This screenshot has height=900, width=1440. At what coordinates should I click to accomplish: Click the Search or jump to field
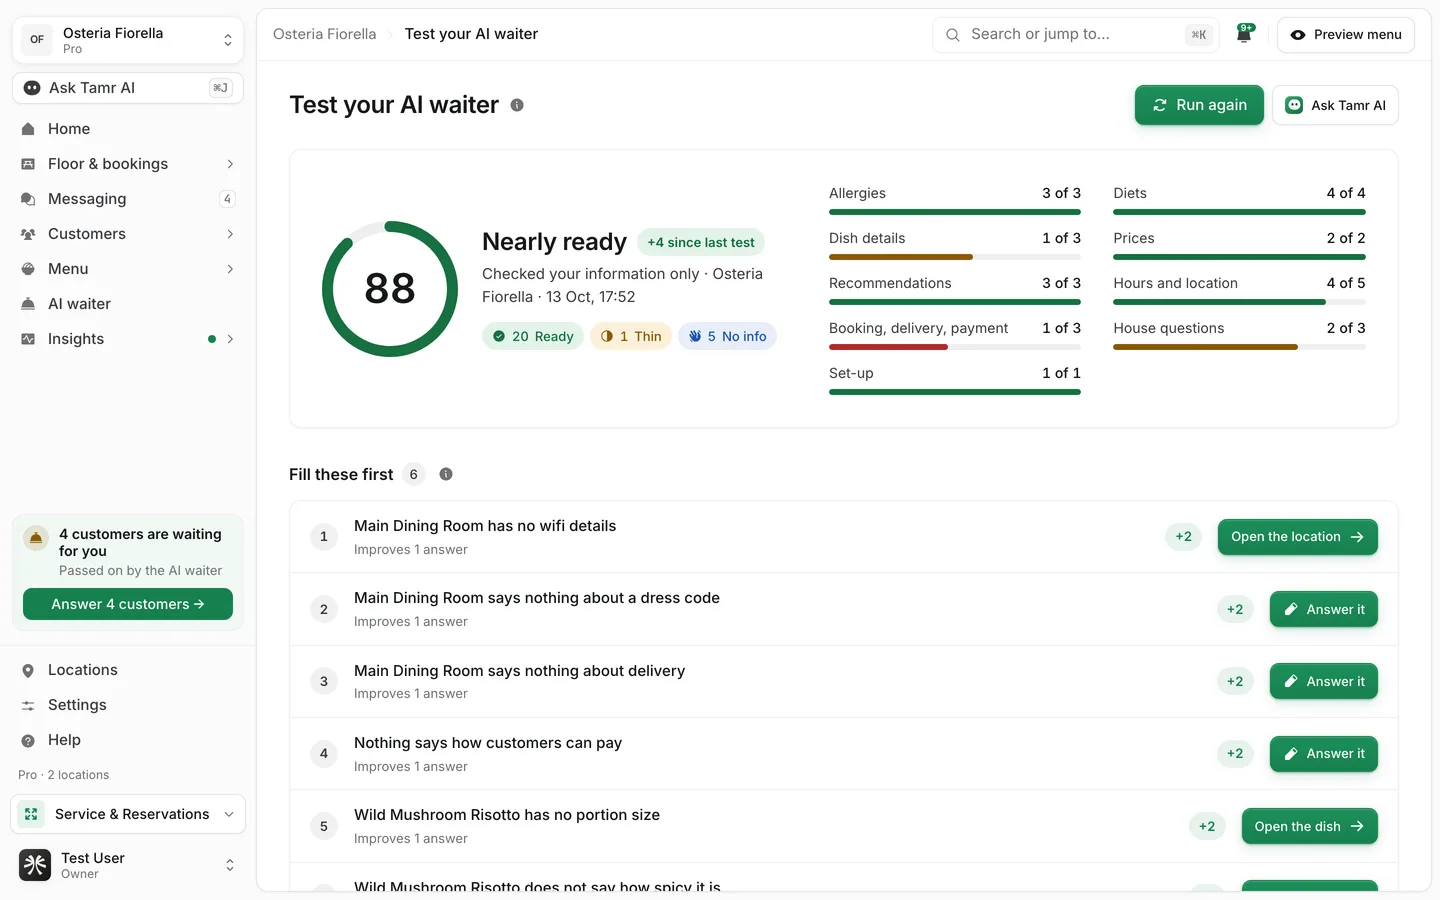[x=1076, y=35]
